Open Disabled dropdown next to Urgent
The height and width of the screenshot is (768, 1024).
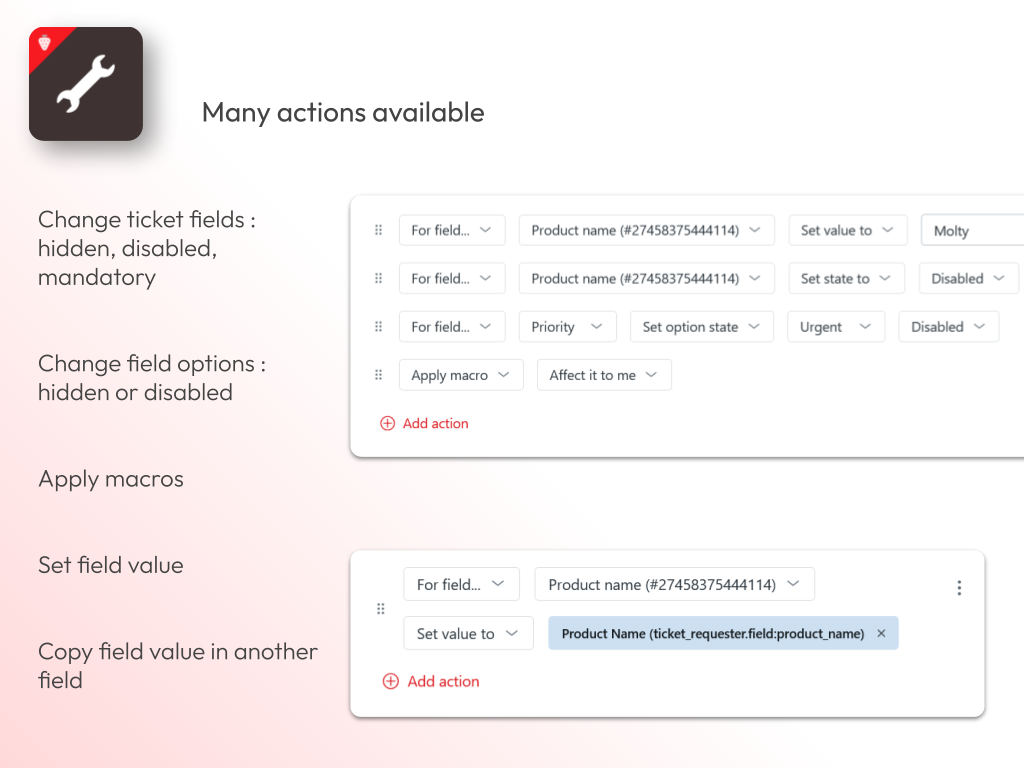pos(948,327)
